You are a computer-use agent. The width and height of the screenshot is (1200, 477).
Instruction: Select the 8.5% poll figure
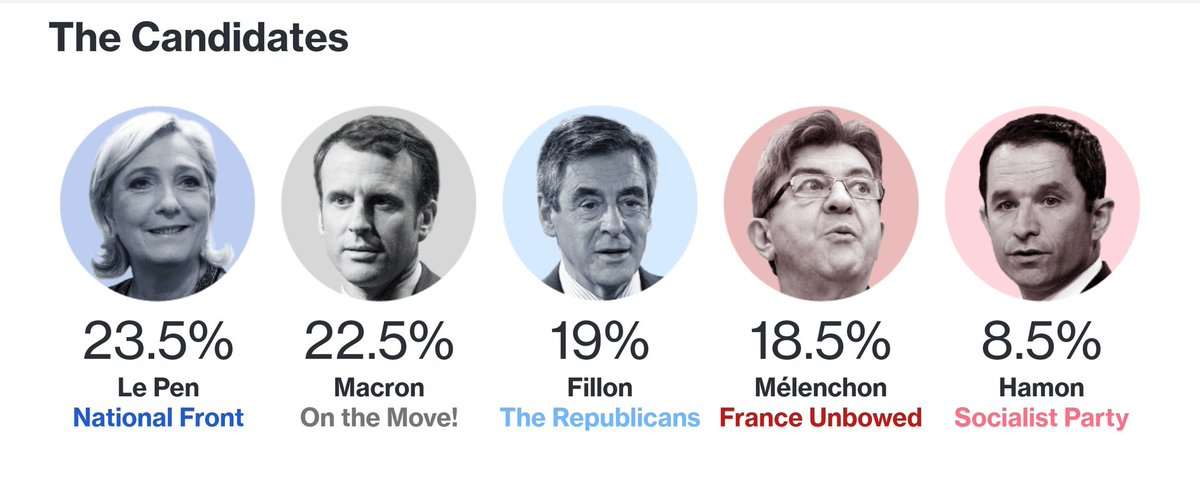[x=1042, y=343]
